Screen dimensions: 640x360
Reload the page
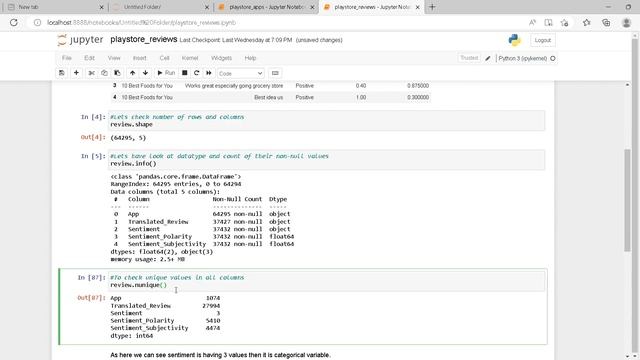click(14, 23)
